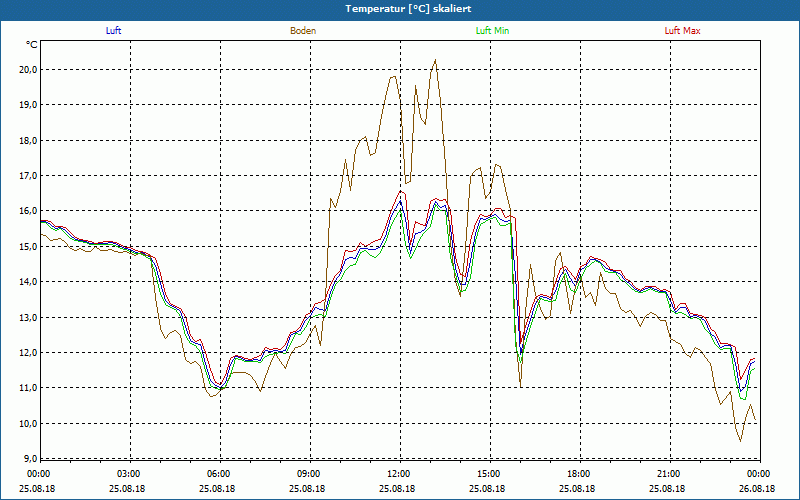This screenshot has width=800, height=500.
Task: Click the 9,0 y-axis label
Action: pos(30,458)
